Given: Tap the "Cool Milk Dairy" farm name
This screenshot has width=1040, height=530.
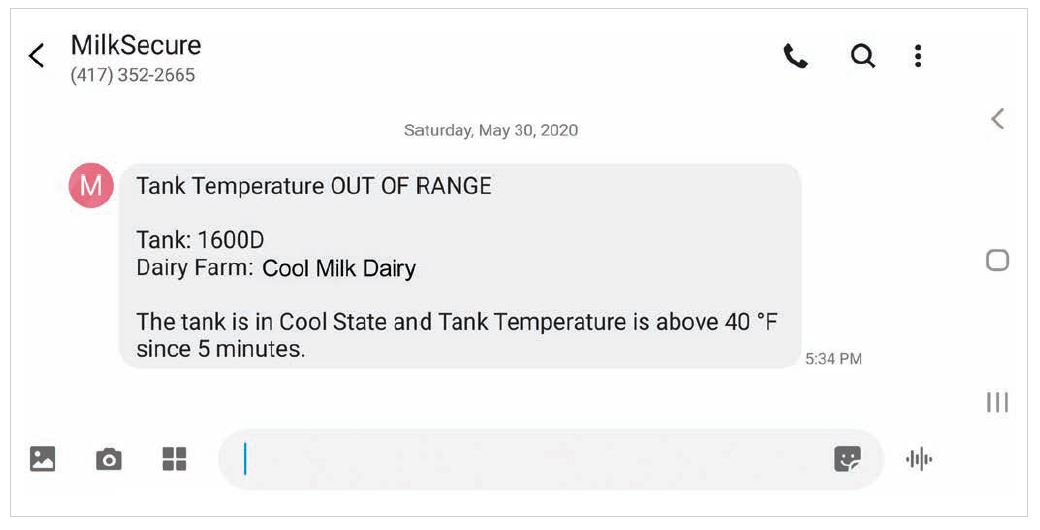Looking at the screenshot, I should pyautogui.click(x=339, y=268).
